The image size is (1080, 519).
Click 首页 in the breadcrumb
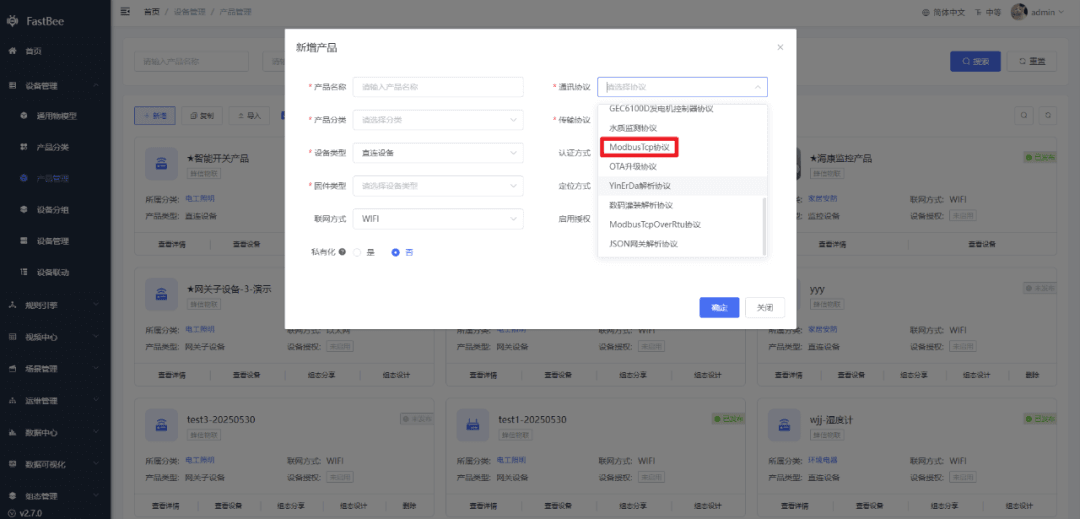tap(152, 12)
